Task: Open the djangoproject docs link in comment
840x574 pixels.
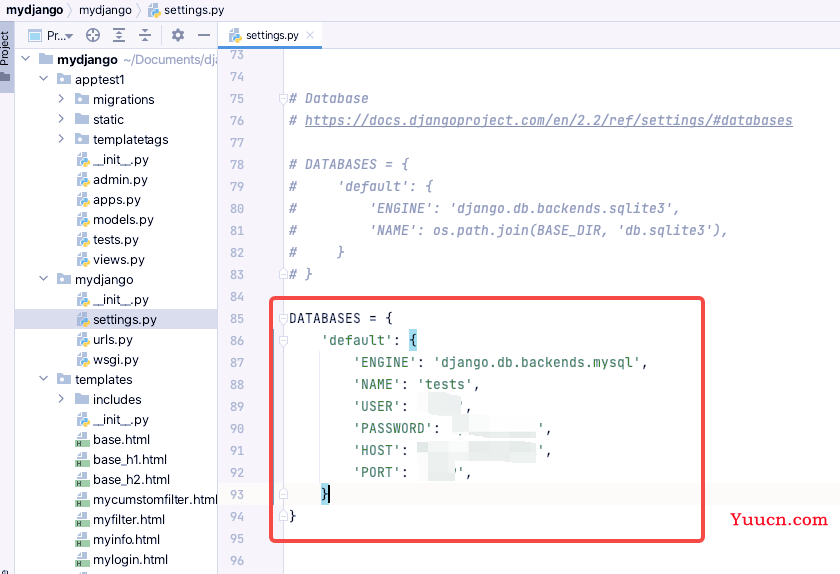Action: click(549, 121)
